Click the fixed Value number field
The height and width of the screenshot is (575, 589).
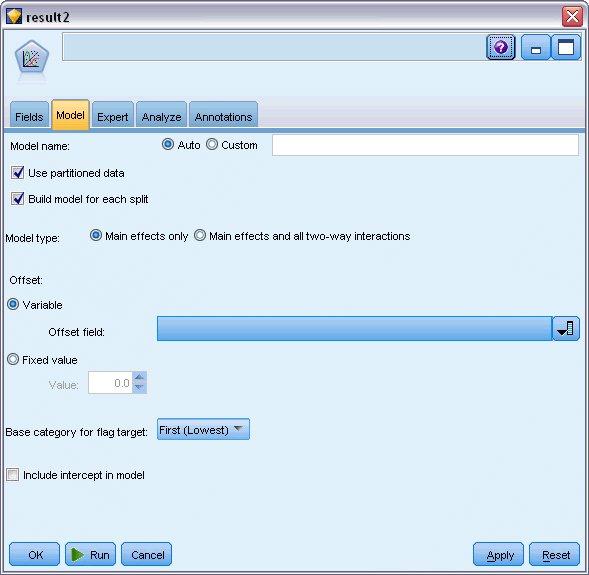(110, 383)
